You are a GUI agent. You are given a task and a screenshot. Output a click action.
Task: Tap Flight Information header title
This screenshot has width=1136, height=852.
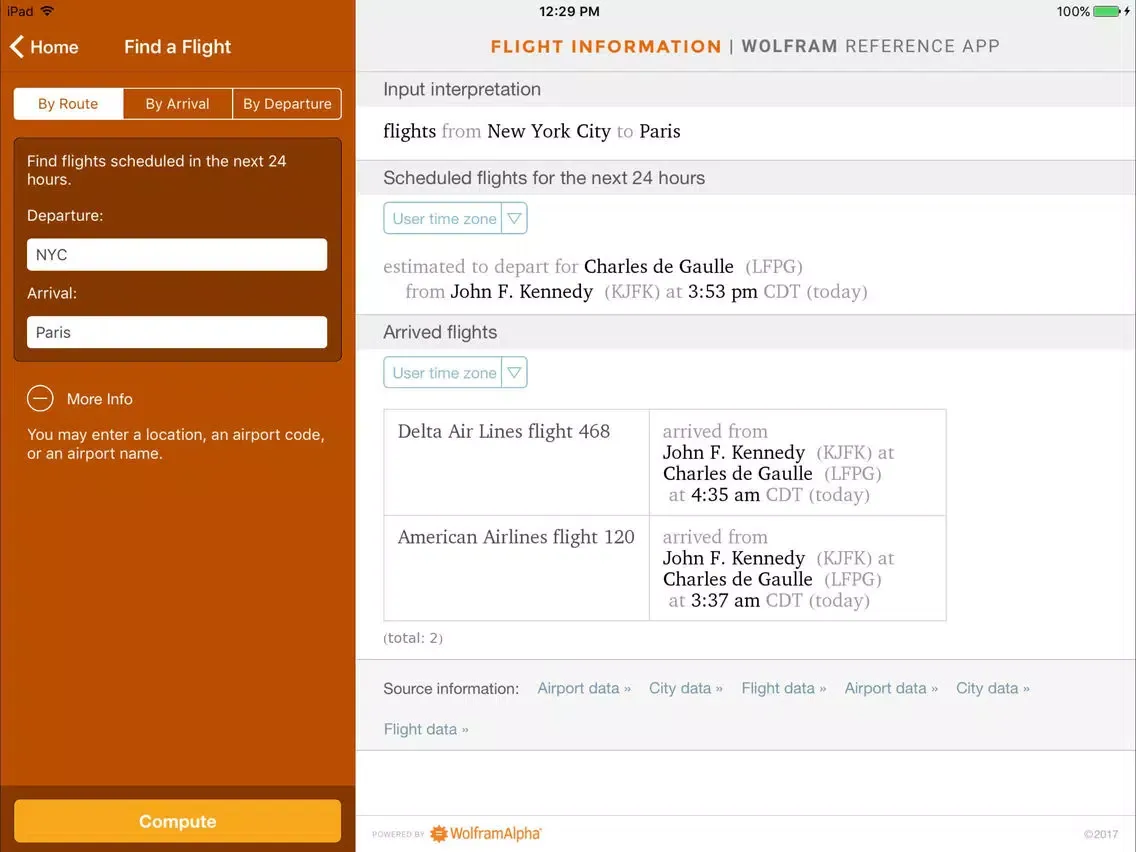tap(606, 46)
